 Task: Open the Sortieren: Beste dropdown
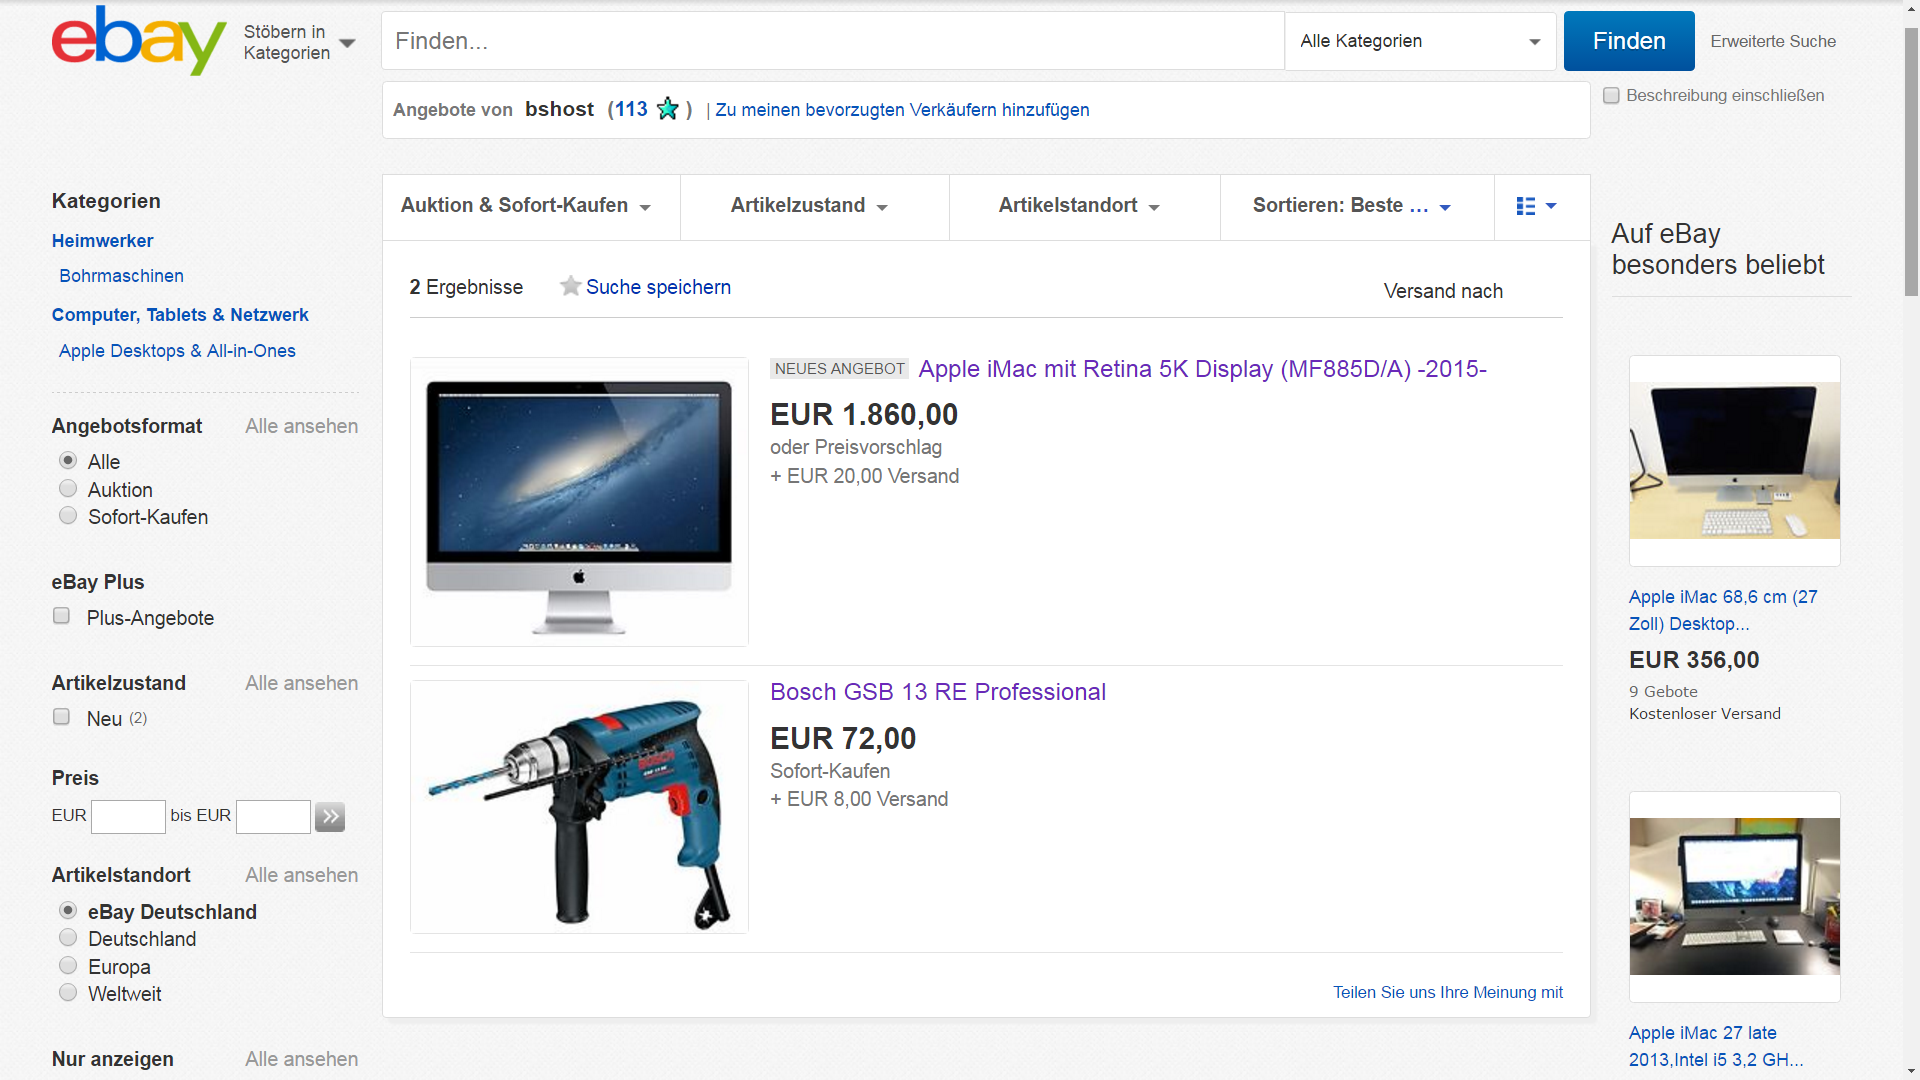(x=1352, y=206)
